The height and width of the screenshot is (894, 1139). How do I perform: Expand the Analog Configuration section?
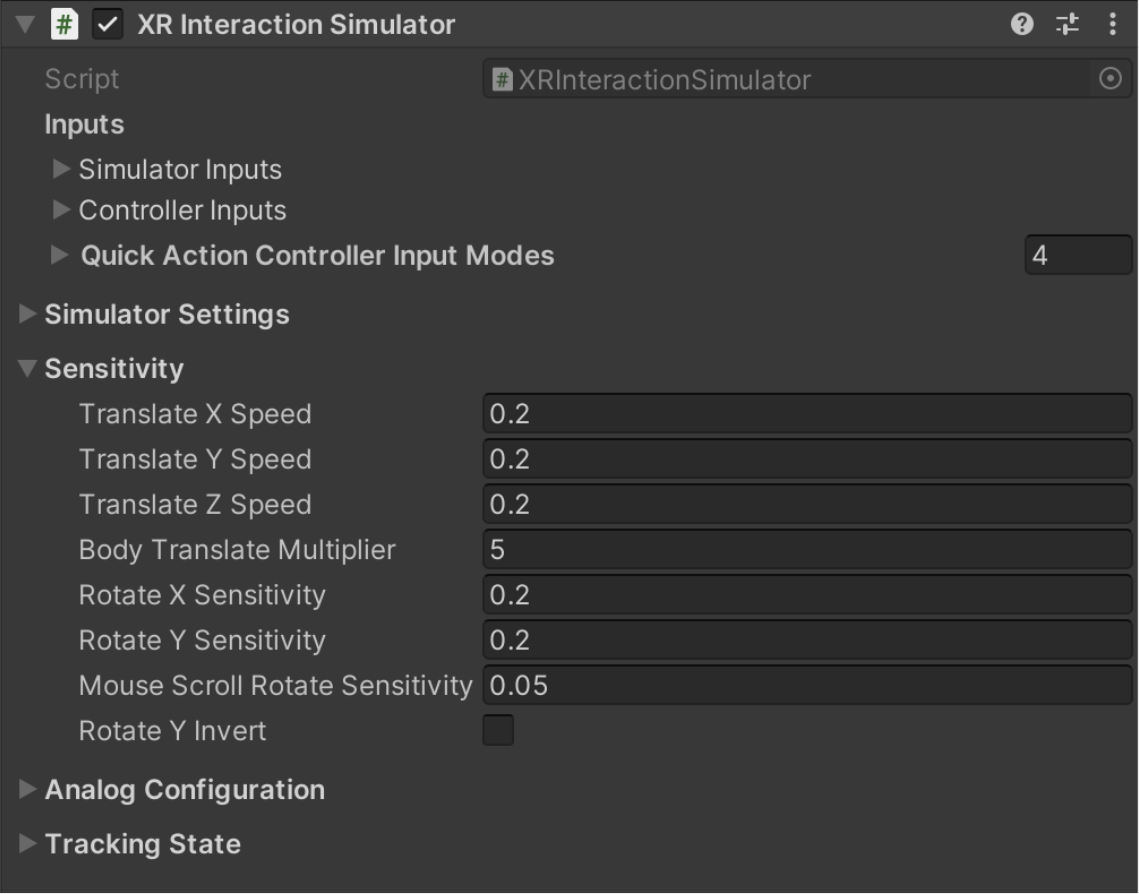pos(27,789)
